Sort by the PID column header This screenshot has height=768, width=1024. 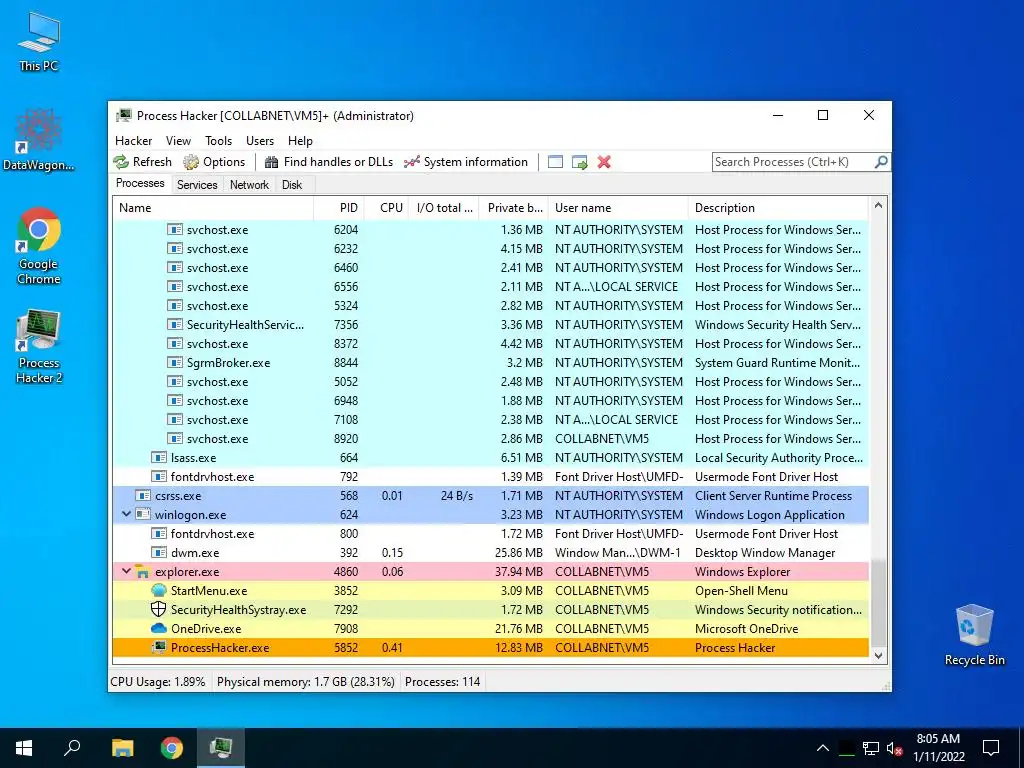pos(339,208)
